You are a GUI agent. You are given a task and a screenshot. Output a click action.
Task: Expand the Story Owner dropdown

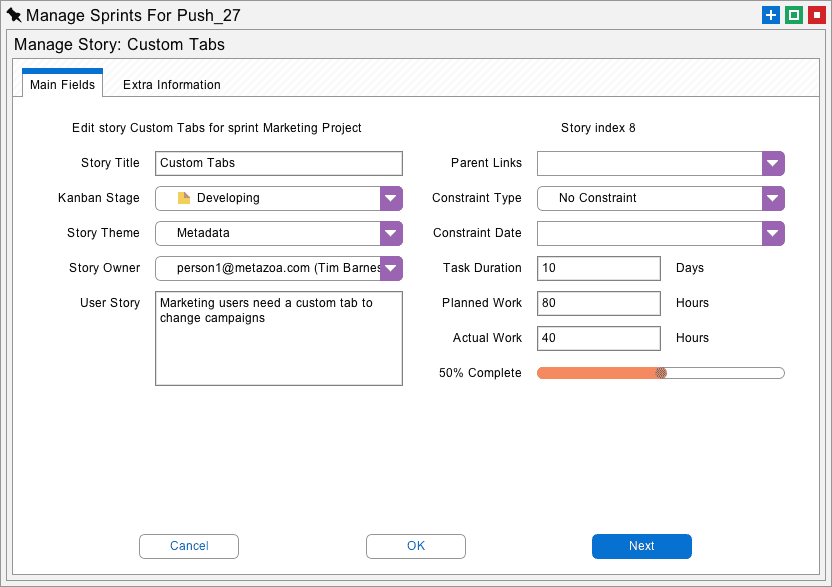[391, 268]
